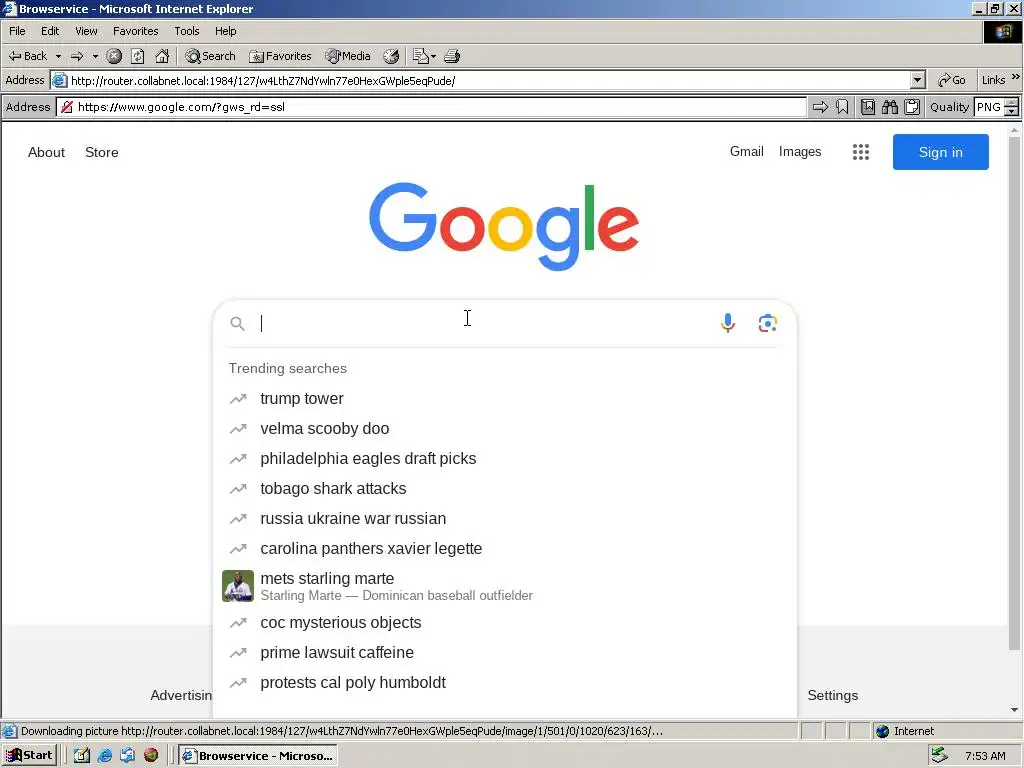The width and height of the screenshot is (1024, 768).
Task: Open Gmail link
Action: [x=746, y=152]
